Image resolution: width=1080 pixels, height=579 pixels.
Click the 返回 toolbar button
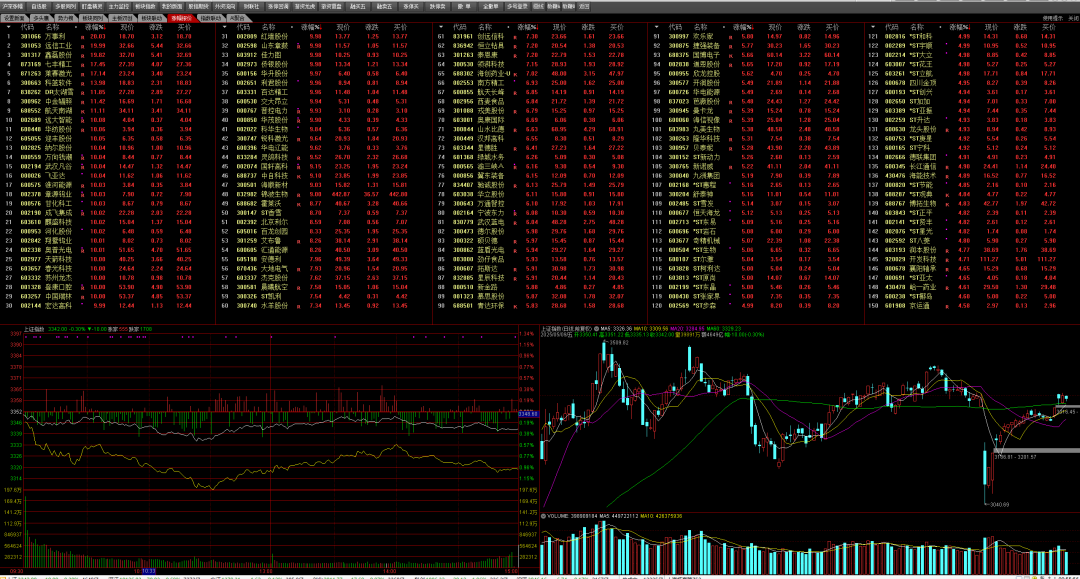tap(584, 6)
